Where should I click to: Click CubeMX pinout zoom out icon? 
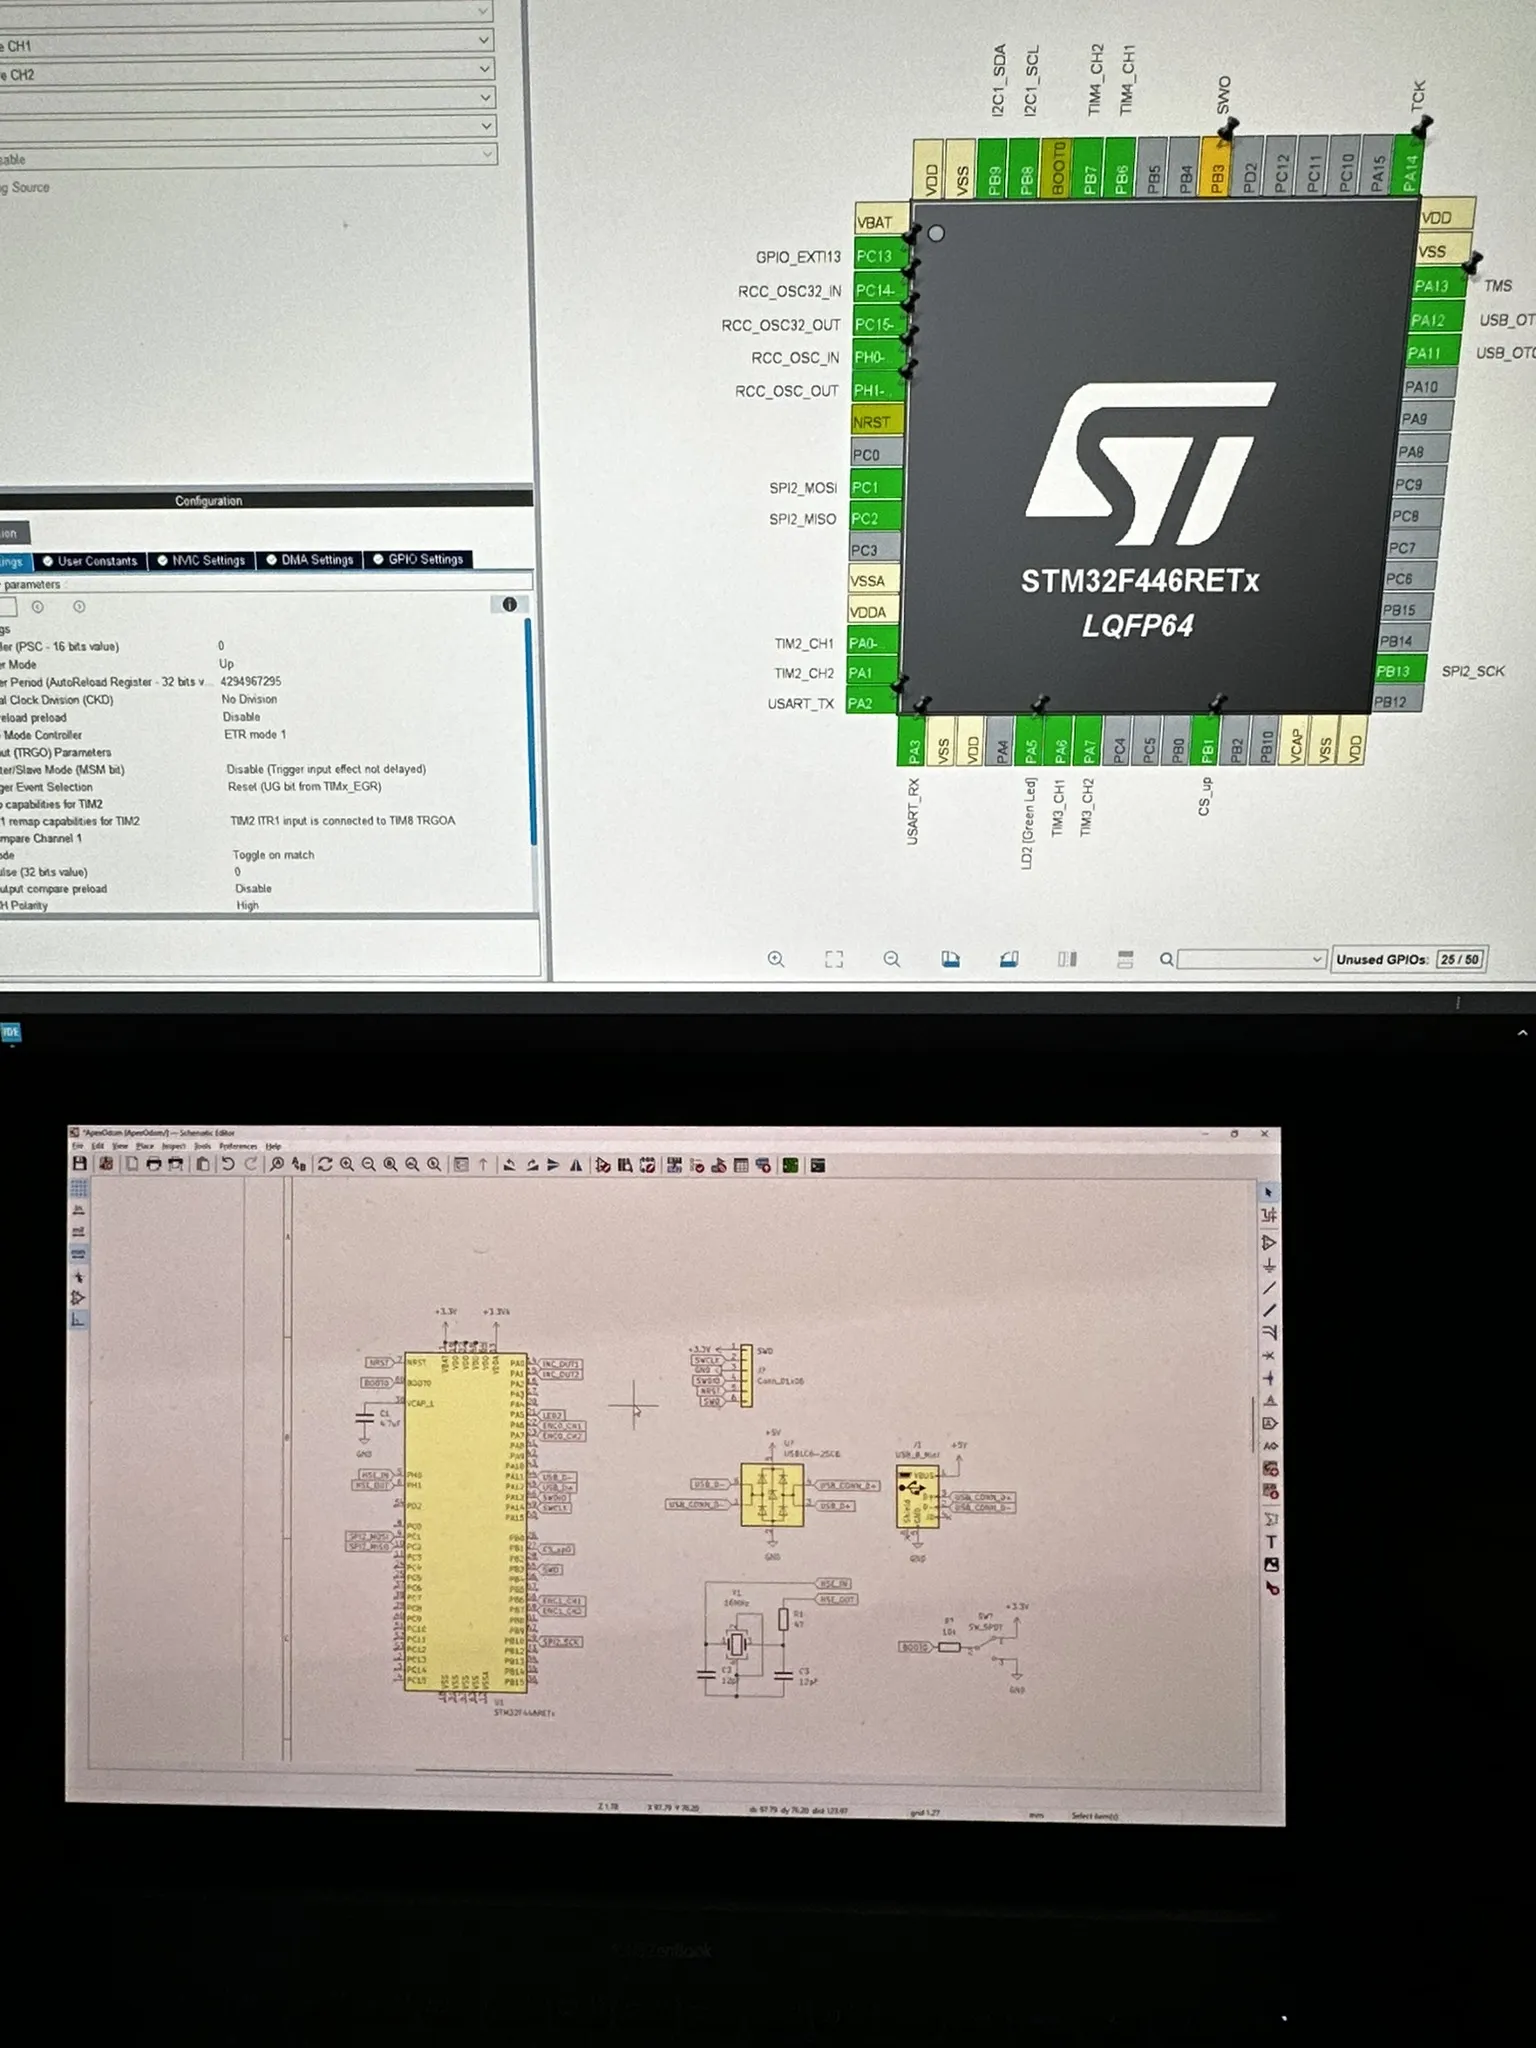pos(892,959)
